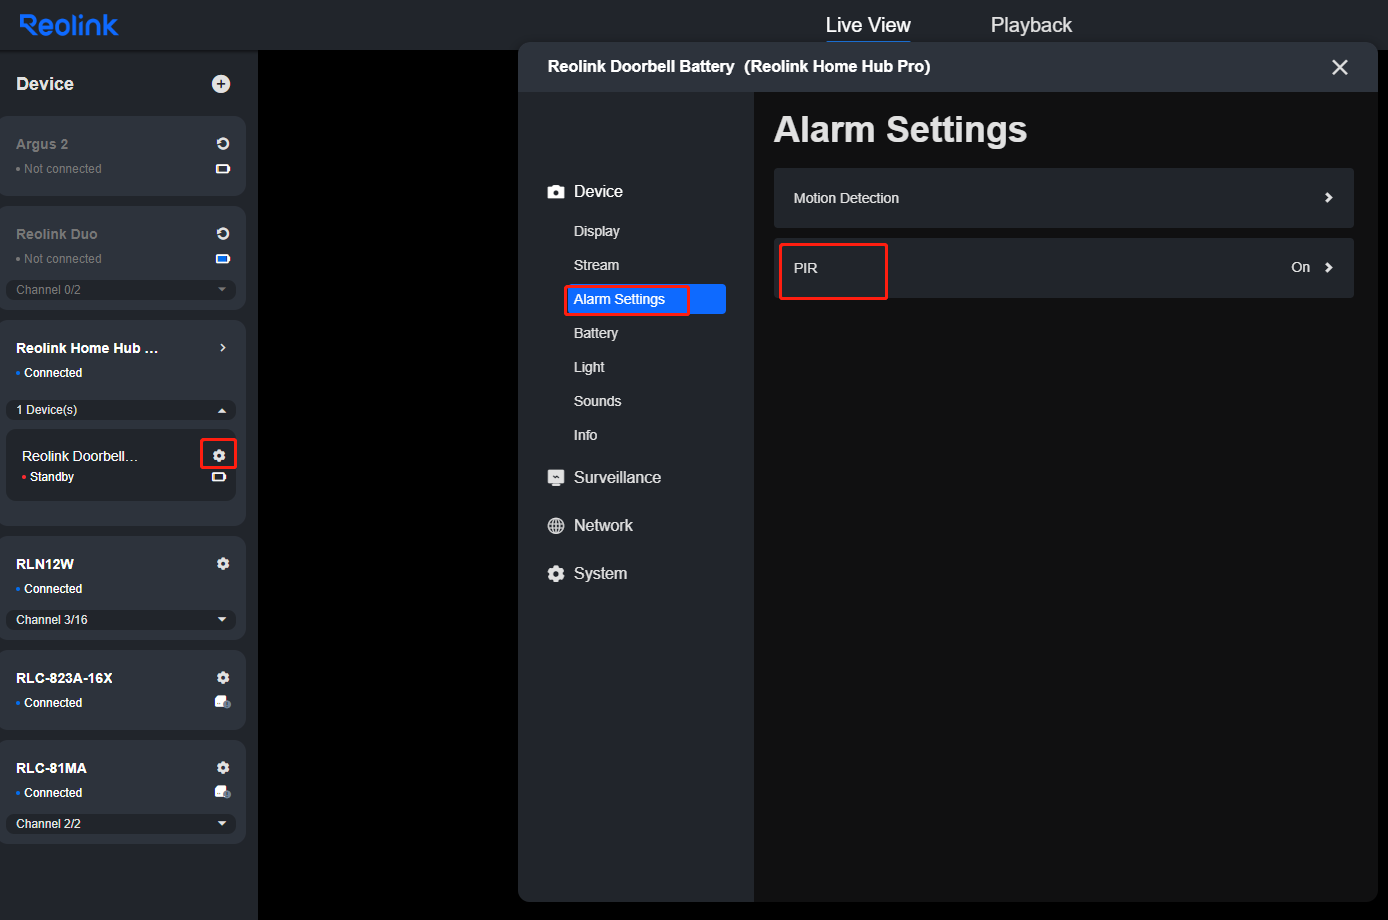The height and width of the screenshot is (920, 1388).
Task: Click the System gear icon
Action: pyautogui.click(x=556, y=574)
